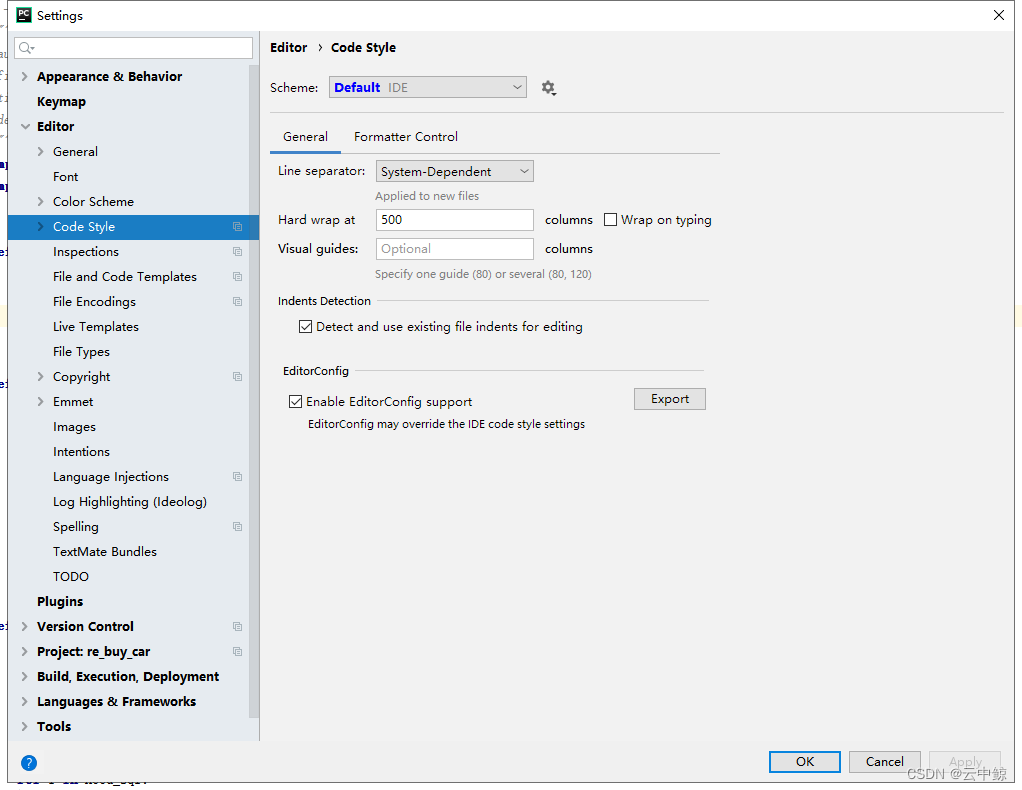The width and height of the screenshot is (1022, 790).
Task: Switch to the Formatter Control tab
Action: (x=405, y=136)
